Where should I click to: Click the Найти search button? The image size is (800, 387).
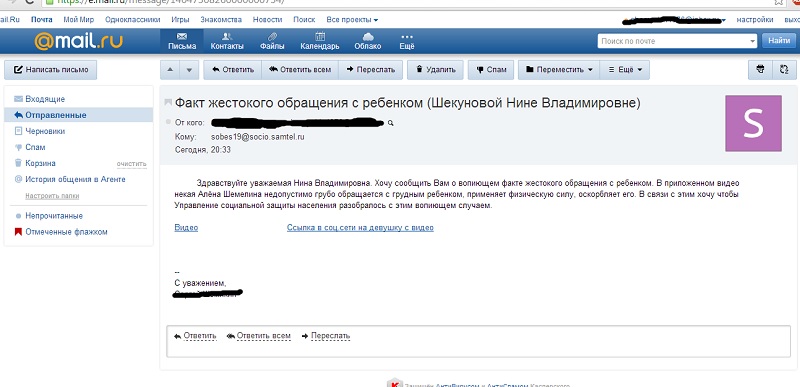coord(779,41)
